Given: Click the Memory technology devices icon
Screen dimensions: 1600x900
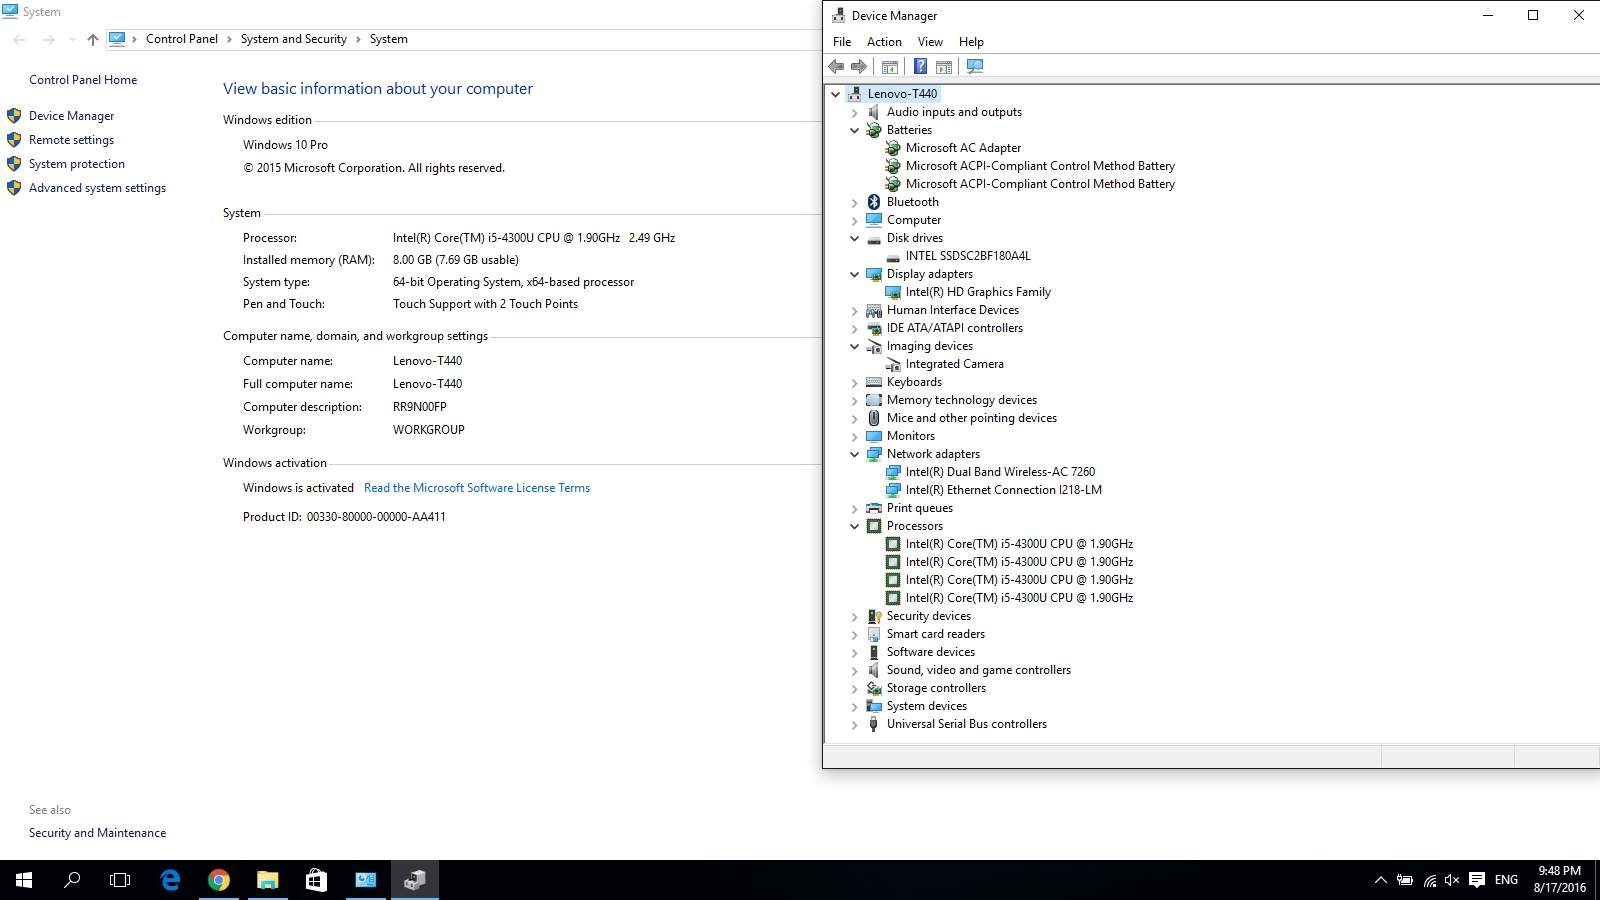Looking at the screenshot, I should click(874, 400).
